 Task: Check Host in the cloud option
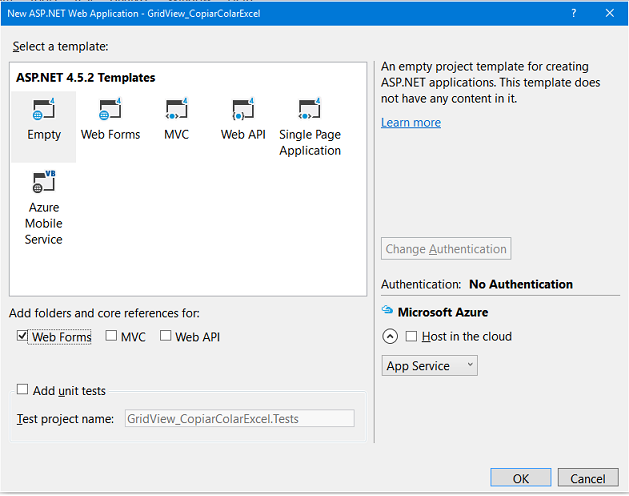tap(411, 336)
